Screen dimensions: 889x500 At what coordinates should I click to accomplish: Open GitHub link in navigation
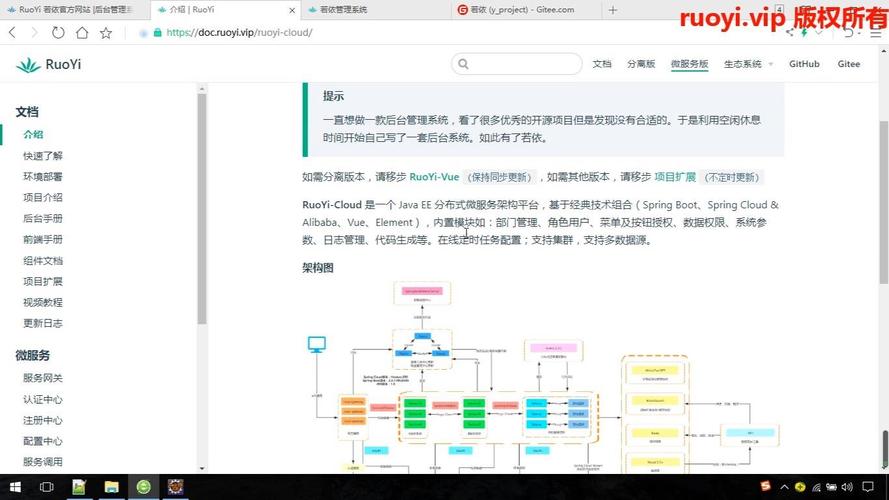(x=804, y=64)
